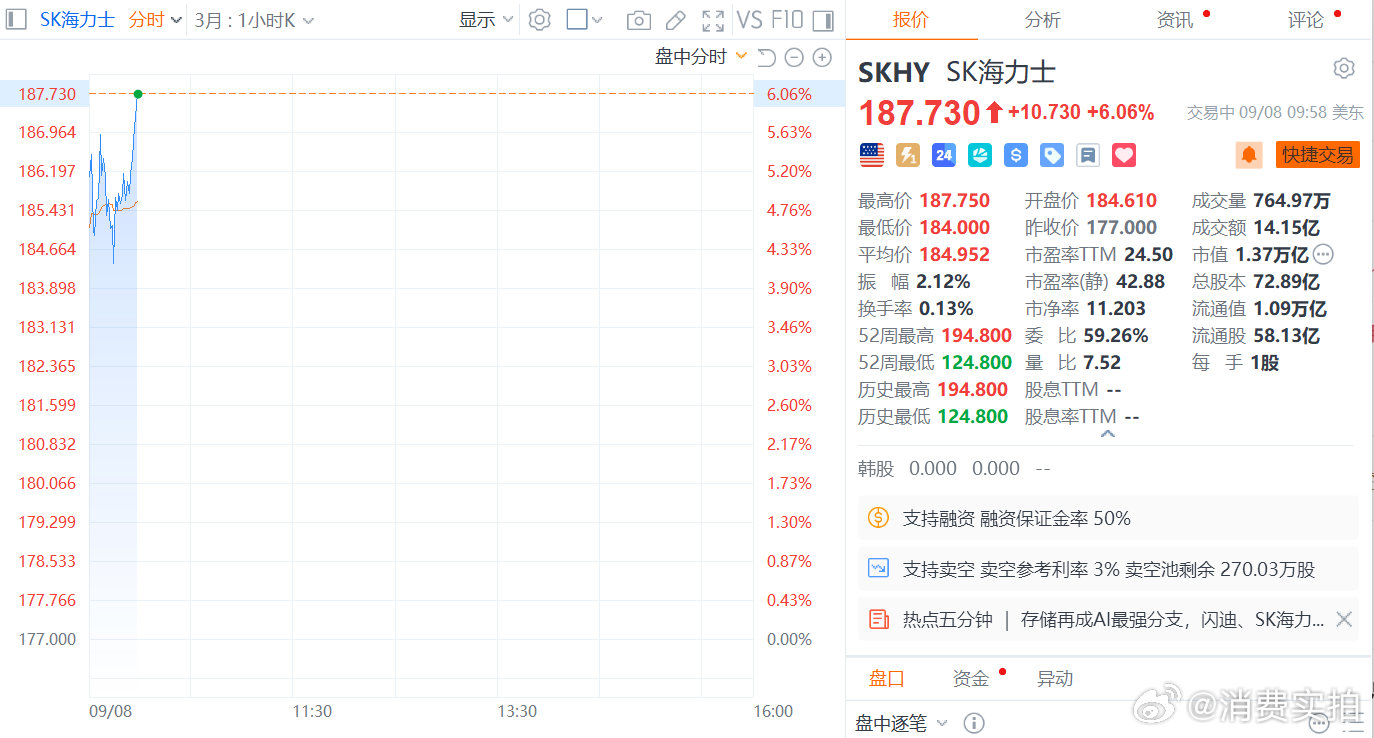The image size is (1374, 738).
Task: Click the blue price tag icon
Action: click(1052, 155)
